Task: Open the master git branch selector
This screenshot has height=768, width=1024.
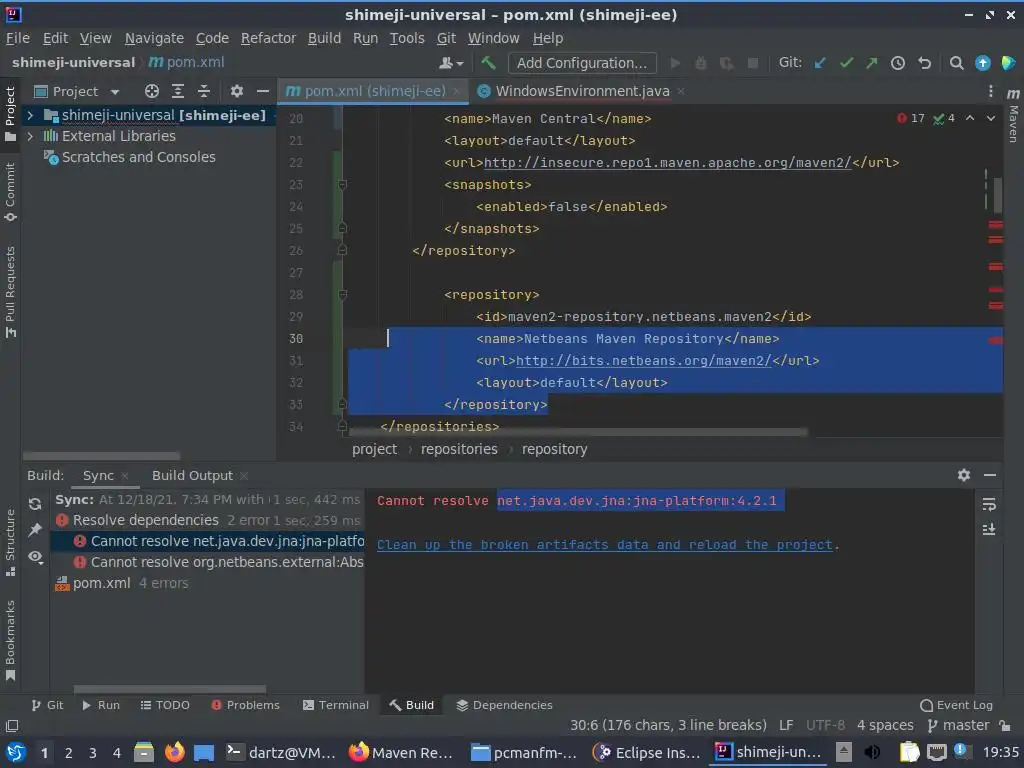Action: point(958,726)
